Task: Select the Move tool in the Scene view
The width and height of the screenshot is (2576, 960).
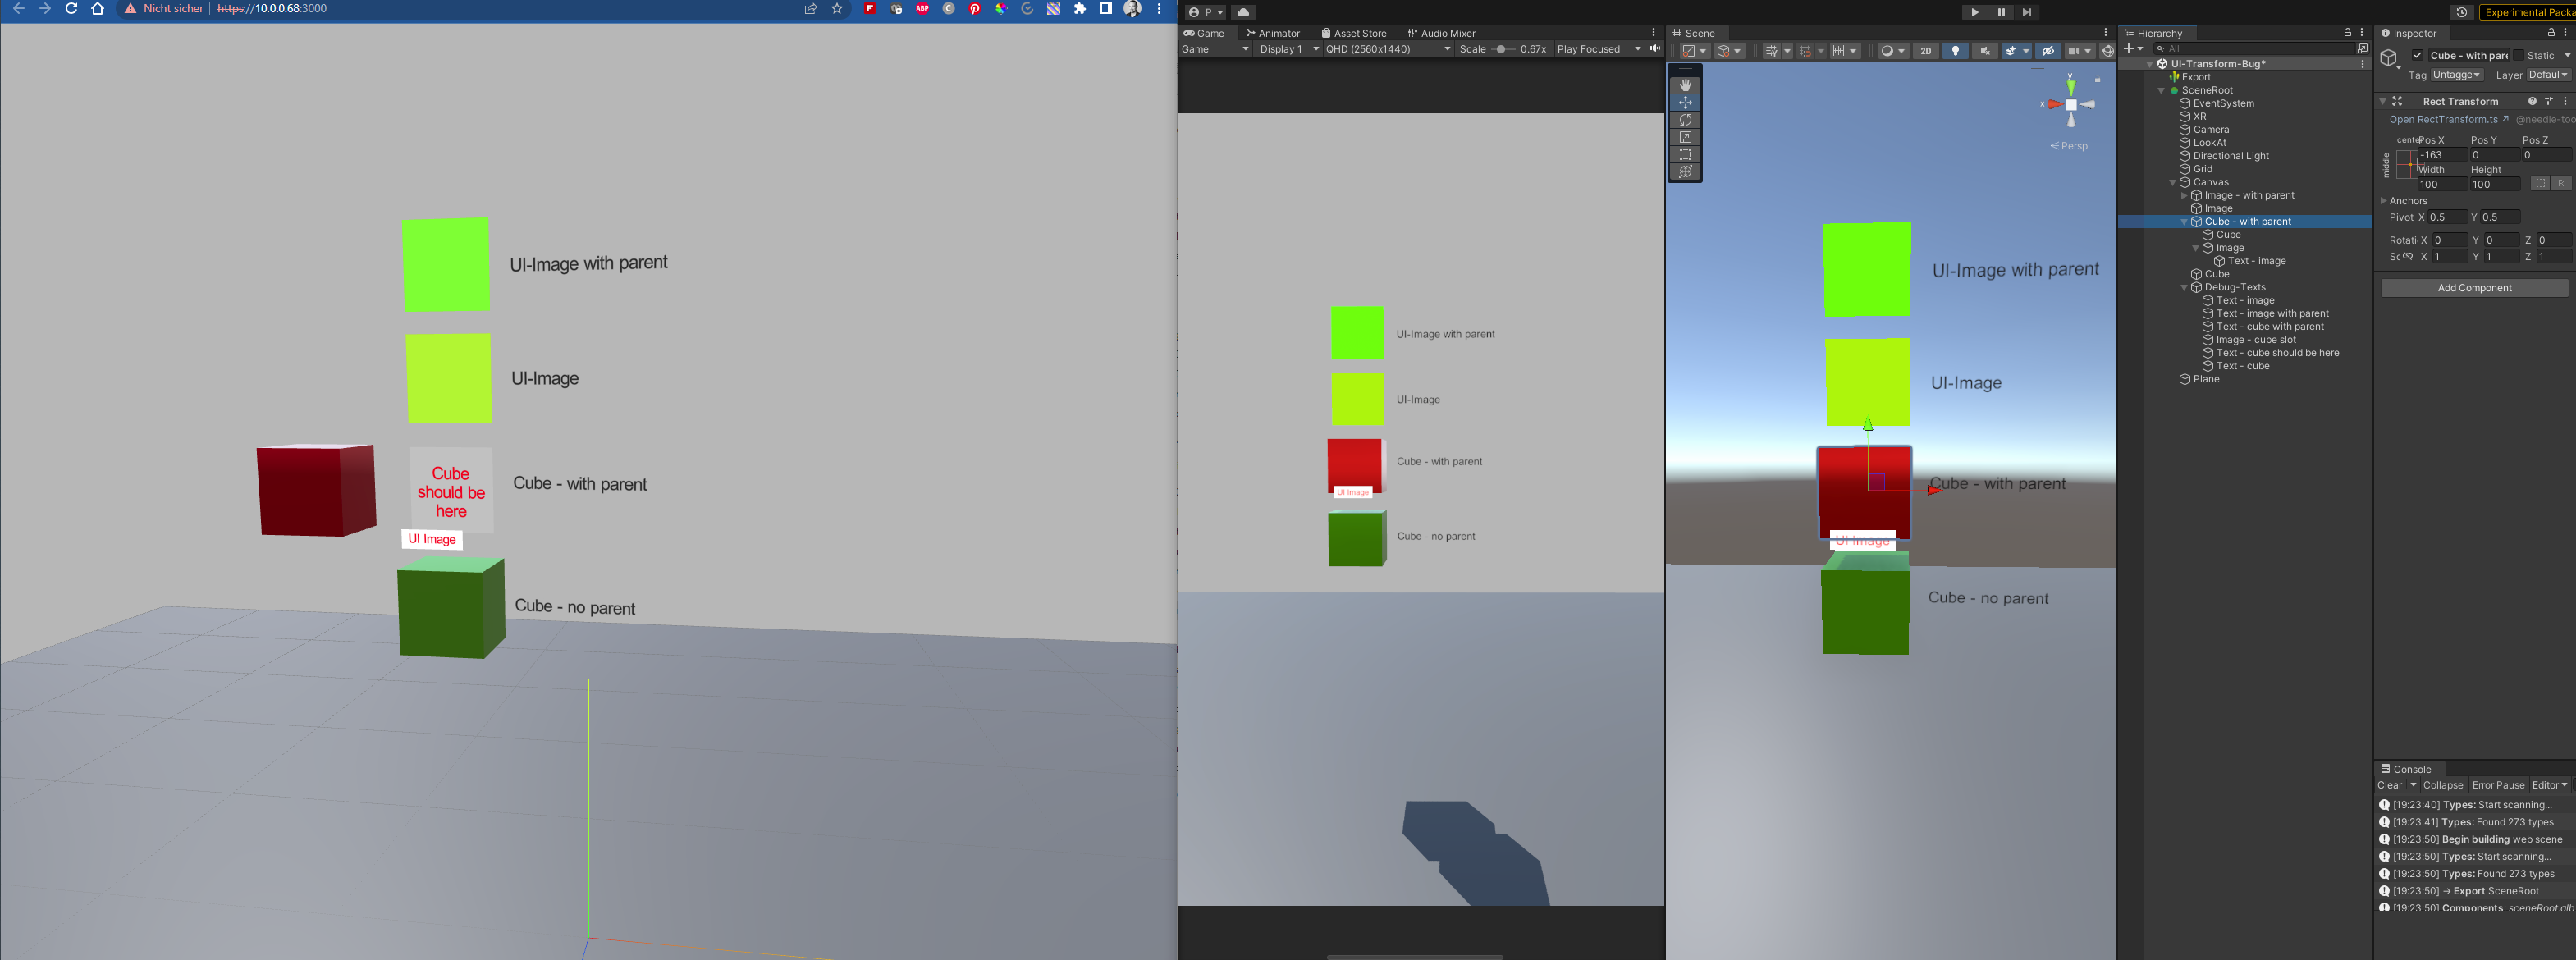Action: [x=1685, y=102]
